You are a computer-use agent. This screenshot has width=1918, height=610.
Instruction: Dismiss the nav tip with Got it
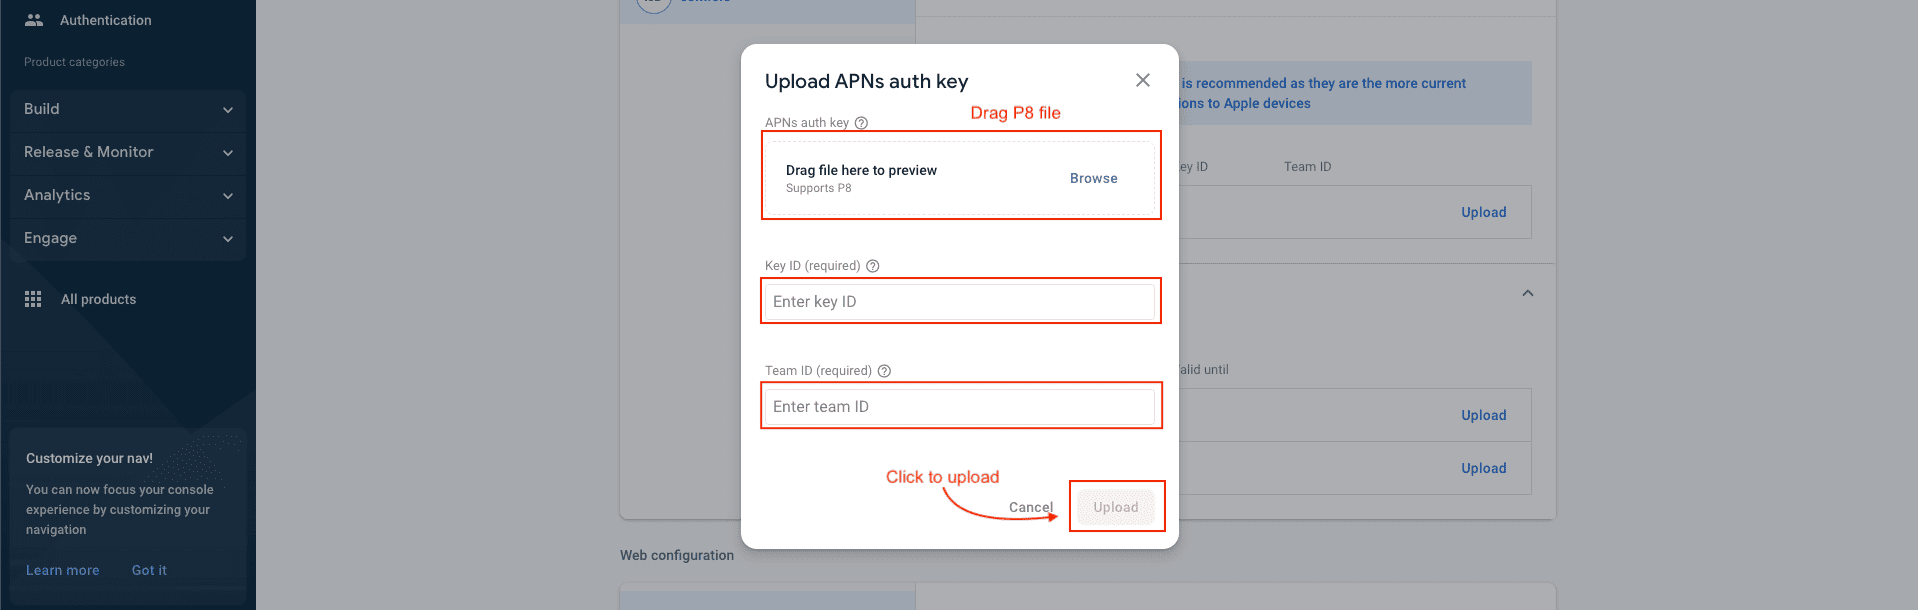[149, 570]
